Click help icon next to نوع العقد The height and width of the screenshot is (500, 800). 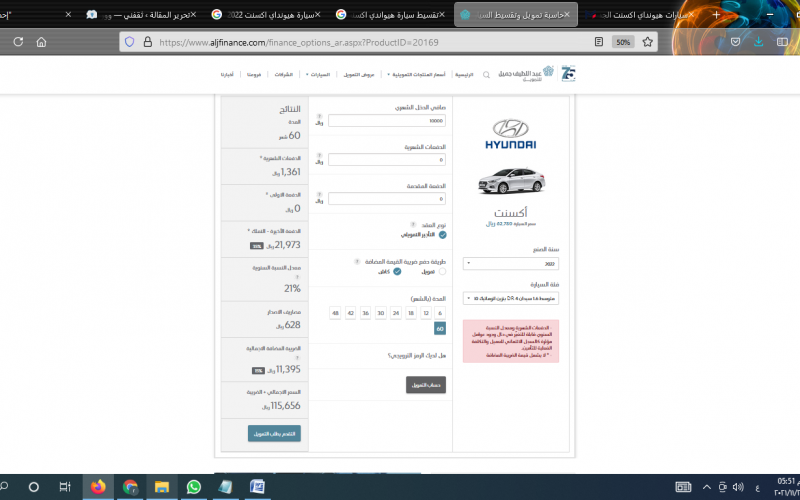[x=413, y=224]
